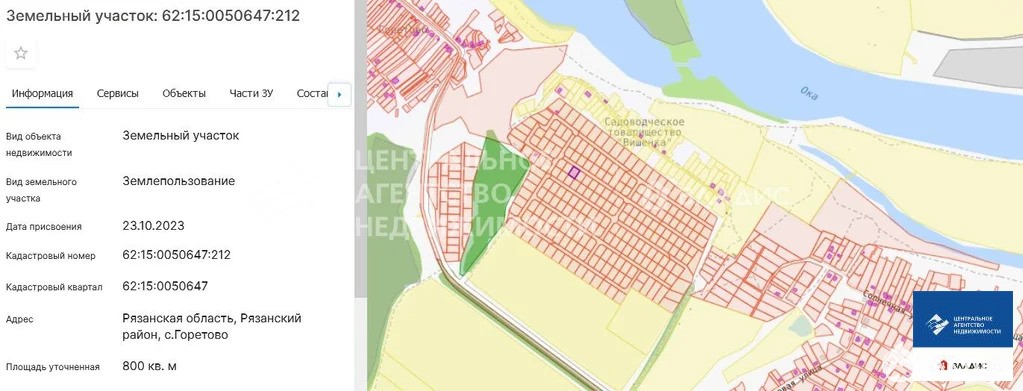Click the Садоводческое товарищество Вишенка label
1023x391 pixels.
click(644, 131)
